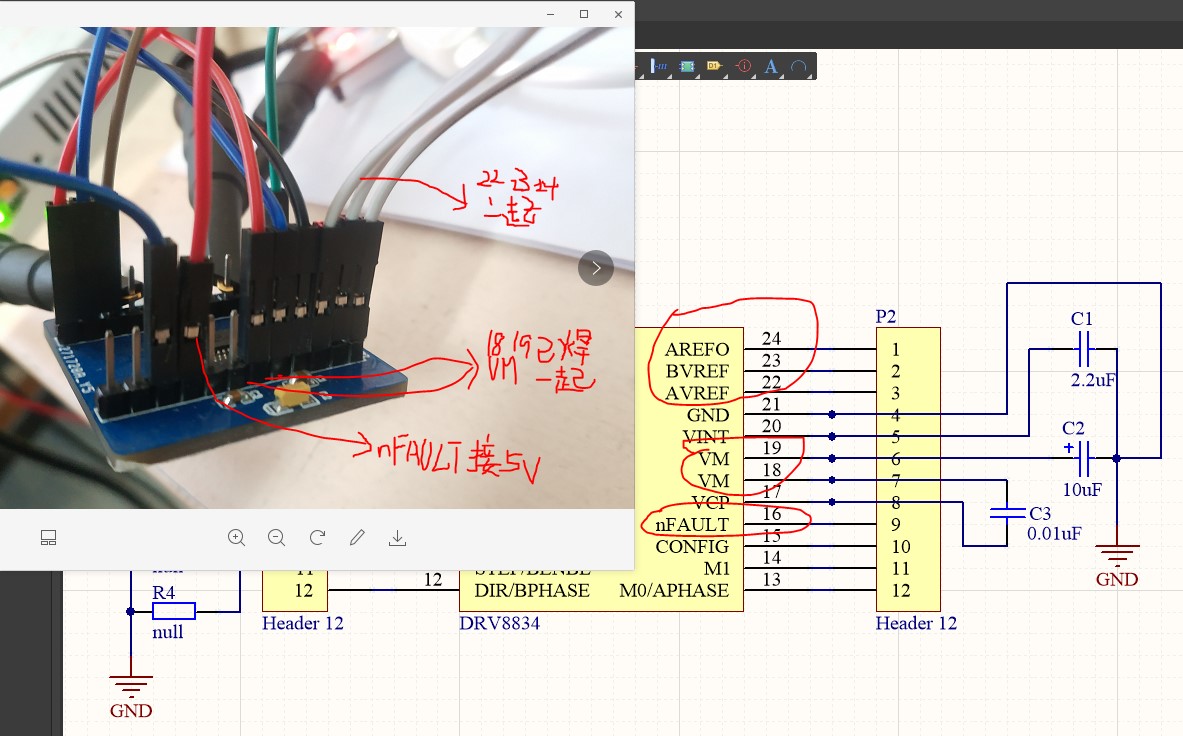Select the Place Port tool (D1 icon)
The width and height of the screenshot is (1183, 736).
(714, 66)
